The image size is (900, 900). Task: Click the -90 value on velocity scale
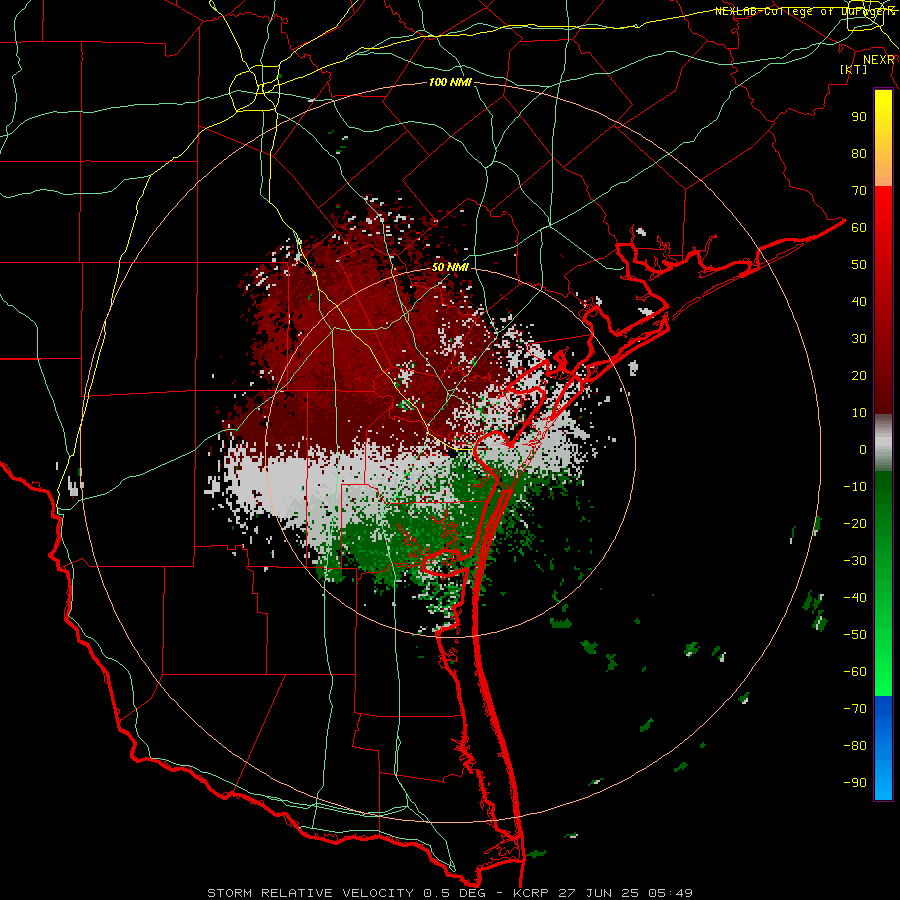coord(855,783)
